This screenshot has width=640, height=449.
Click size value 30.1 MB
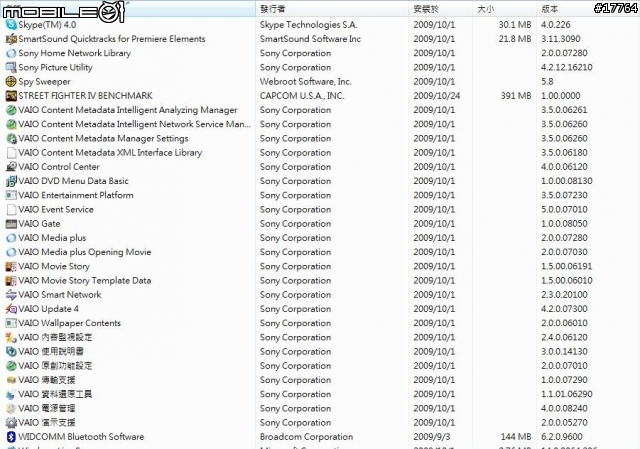(x=515, y=24)
